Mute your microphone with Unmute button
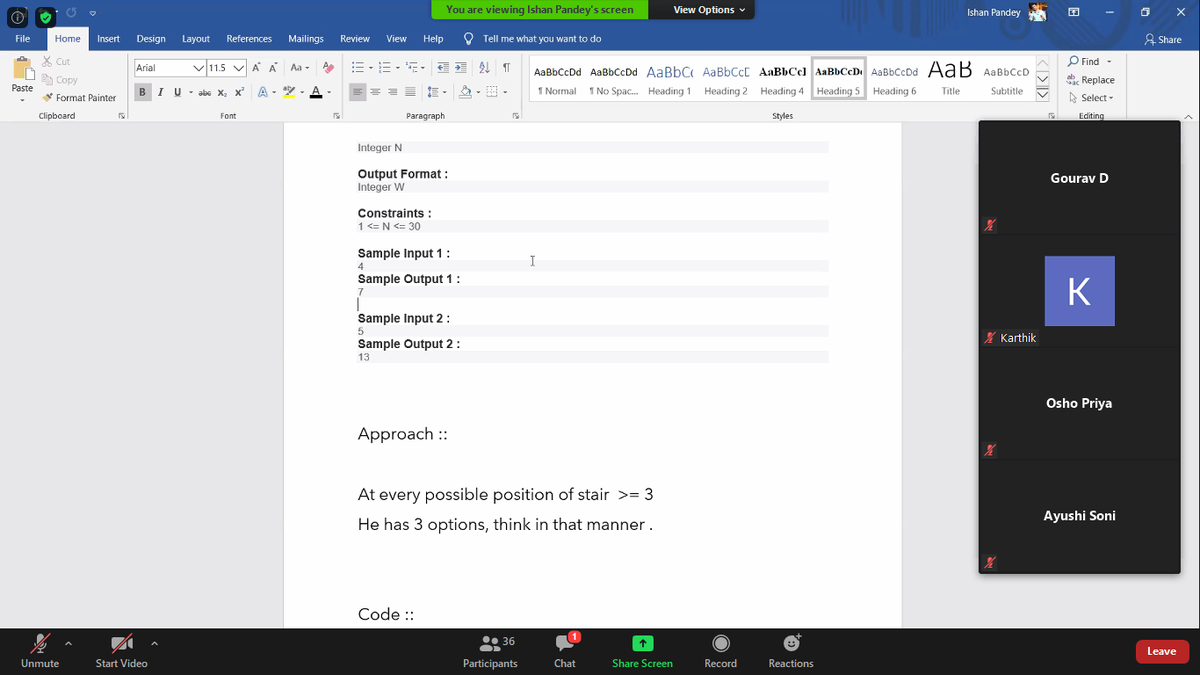The width and height of the screenshot is (1200, 675). click(40, 651)
